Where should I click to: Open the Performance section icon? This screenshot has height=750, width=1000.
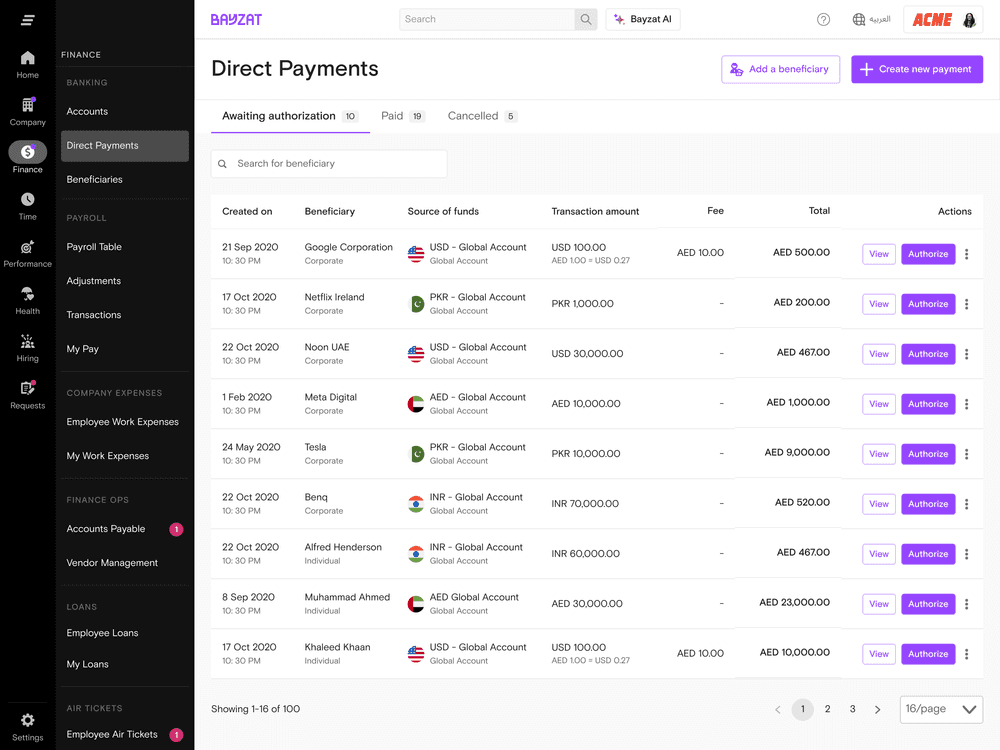pyautogui.click(x=27, y=254)
